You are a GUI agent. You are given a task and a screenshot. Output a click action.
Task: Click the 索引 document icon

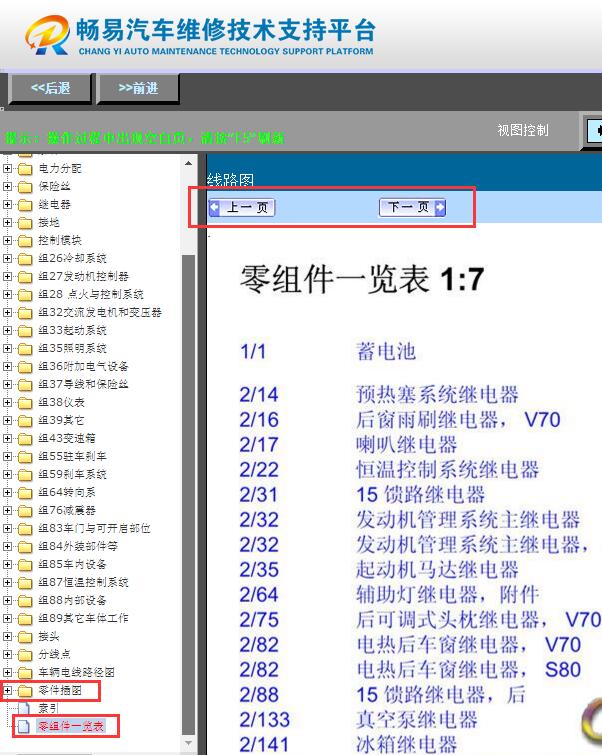(x=25, y=708)
